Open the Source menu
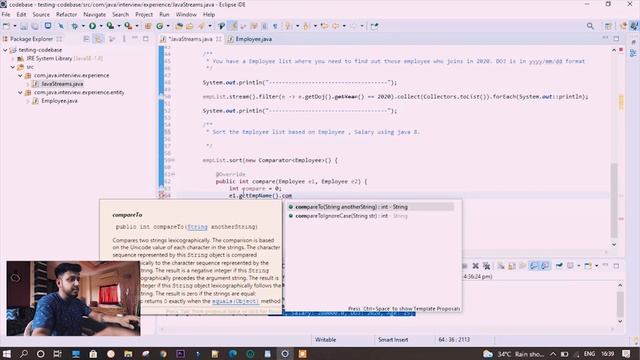The width and height of the screenshot is (640, 360). 41,14
